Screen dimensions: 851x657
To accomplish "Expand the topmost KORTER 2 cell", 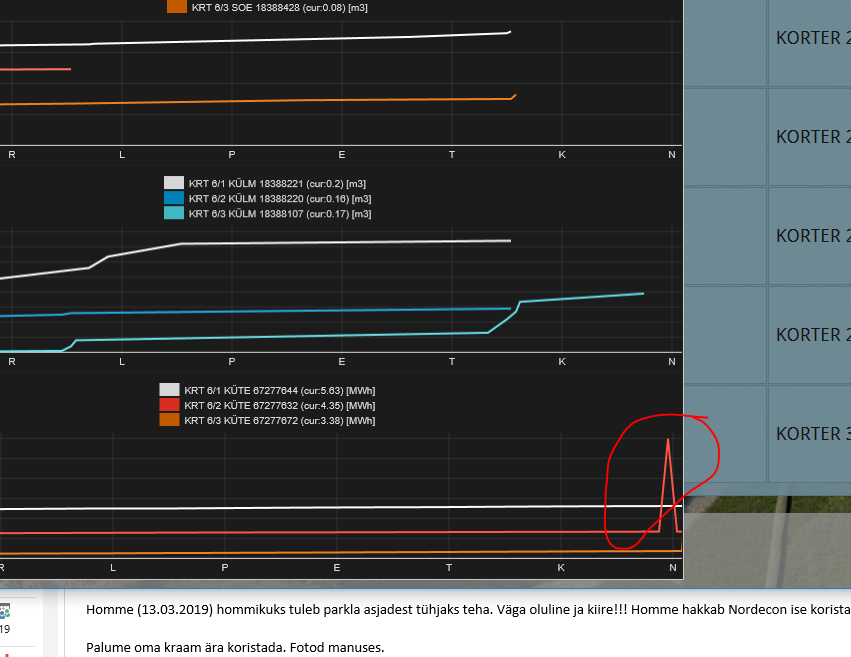I will click(x=812, y=38).
